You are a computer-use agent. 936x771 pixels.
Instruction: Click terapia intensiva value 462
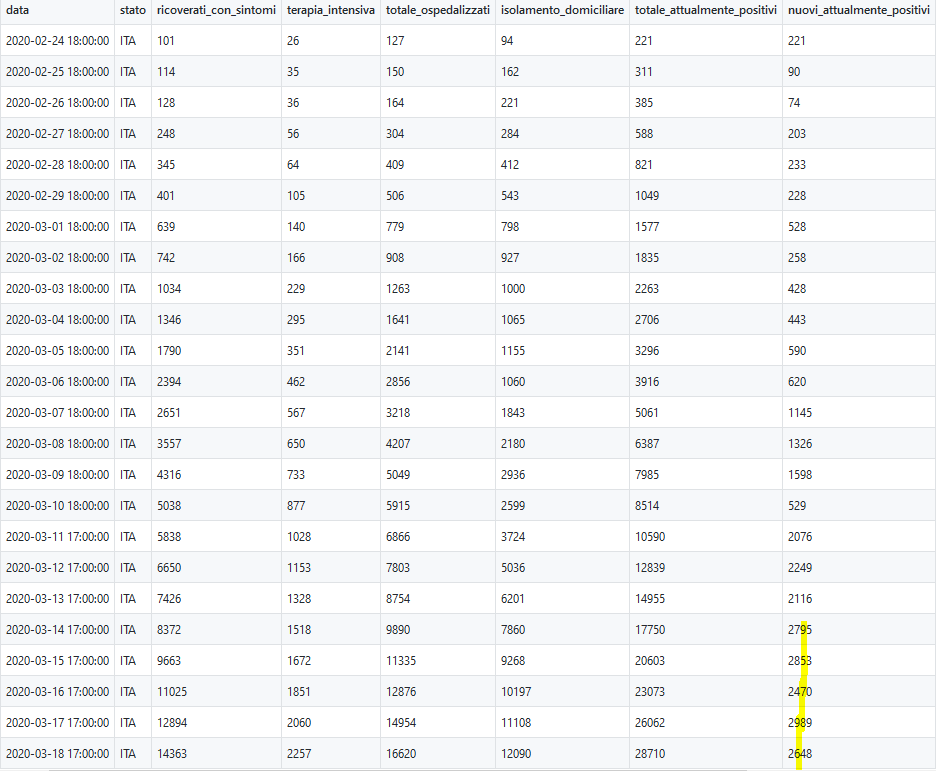tap(296, 382)
